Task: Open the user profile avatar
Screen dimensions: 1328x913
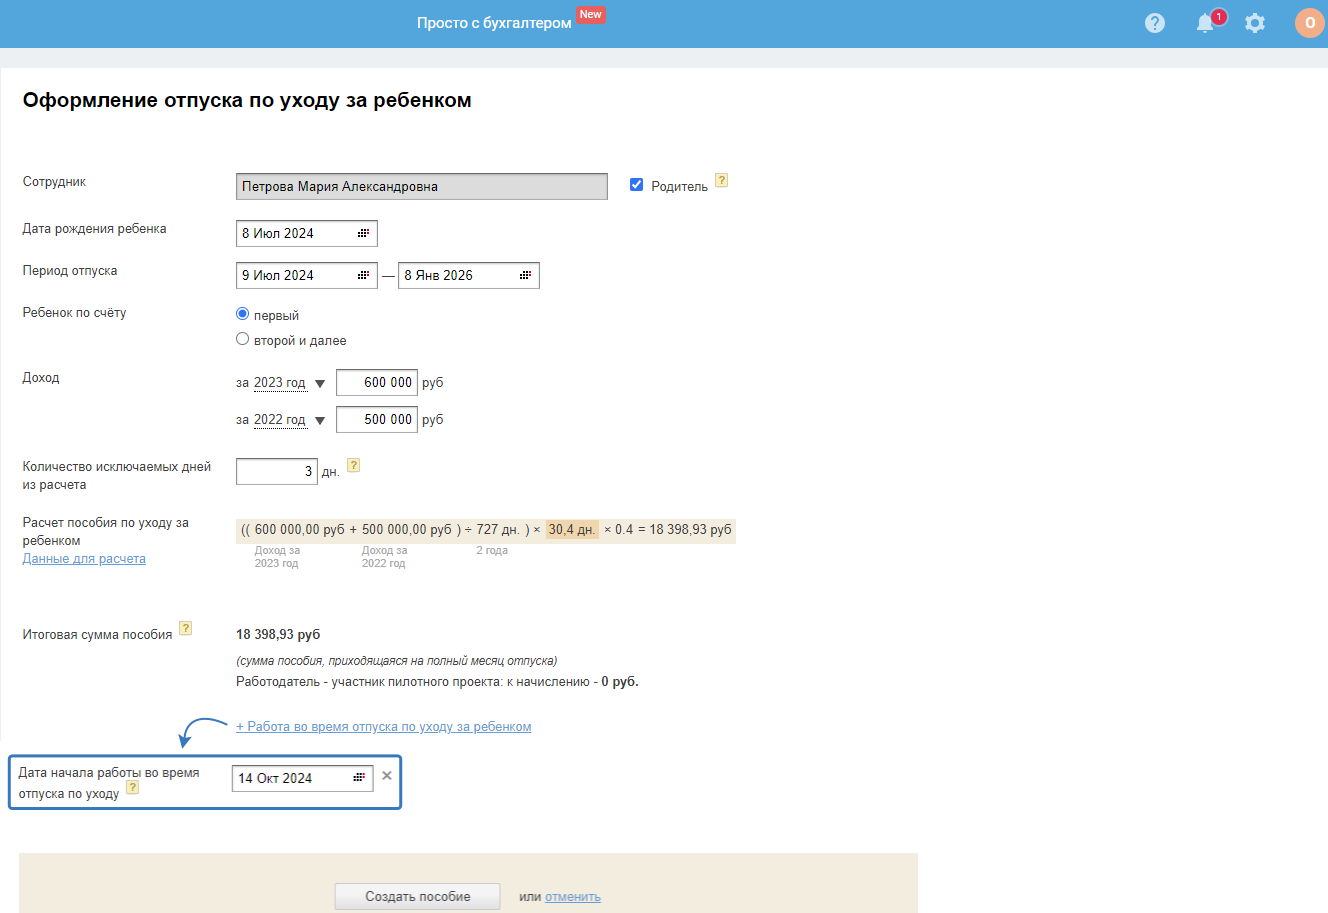Action: (x=1309, y=23)
